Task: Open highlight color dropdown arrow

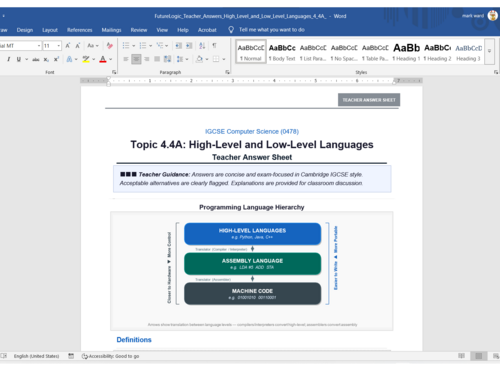Action: coord(94,59)
